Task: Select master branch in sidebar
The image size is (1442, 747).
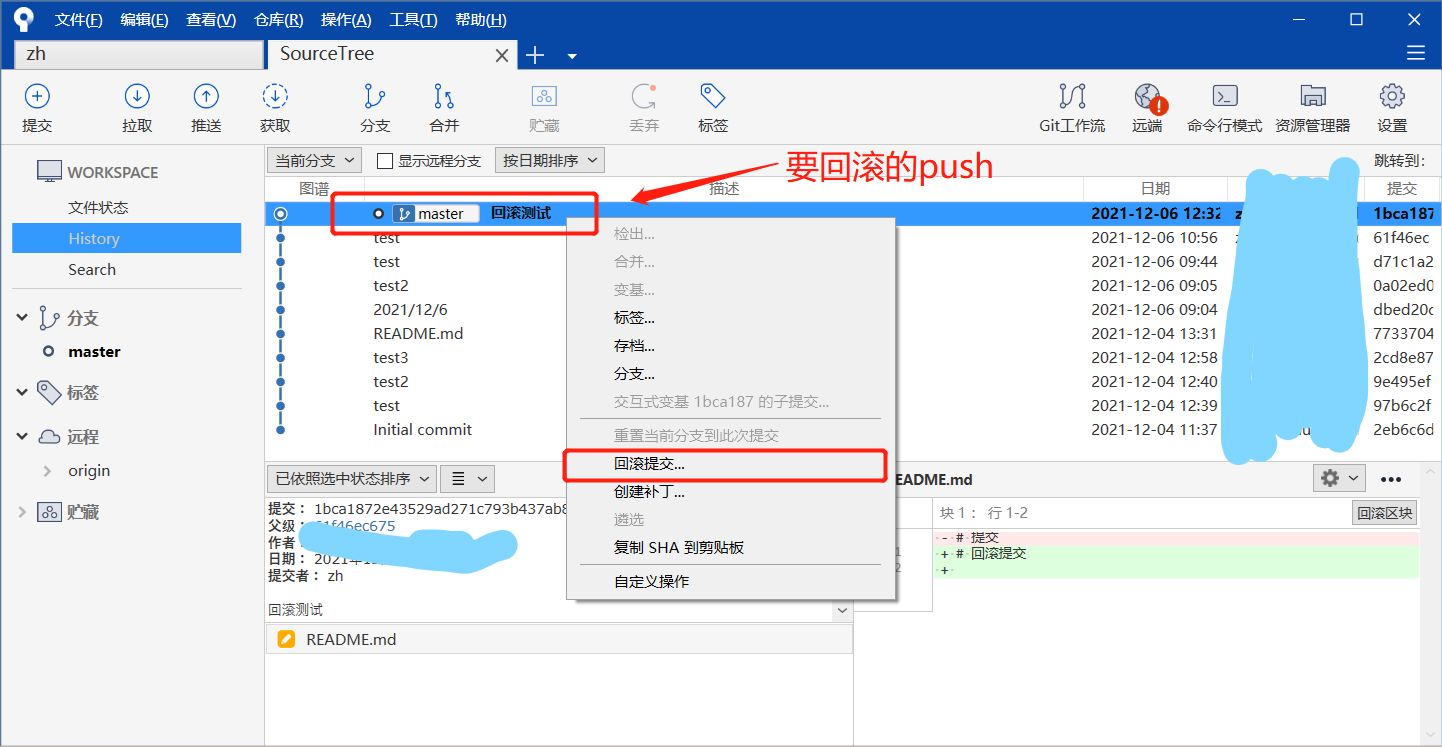Action: pos(94,352)
